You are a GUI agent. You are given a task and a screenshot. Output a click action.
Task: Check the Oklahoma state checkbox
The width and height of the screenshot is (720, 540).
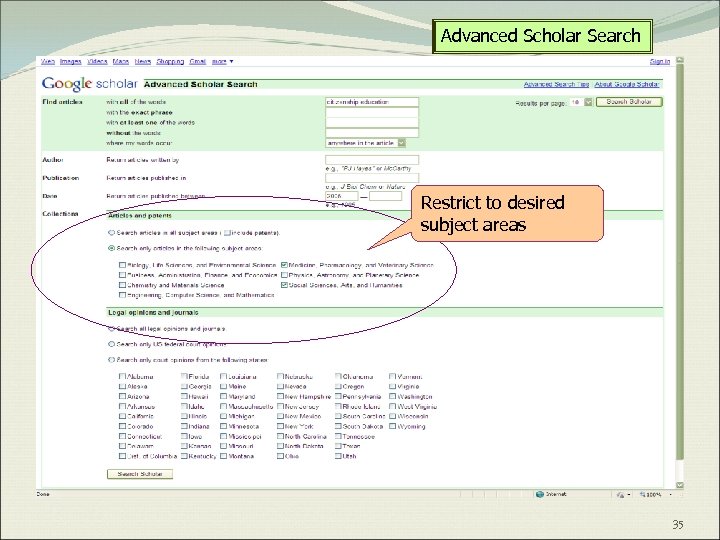click(x=338, y=377)
